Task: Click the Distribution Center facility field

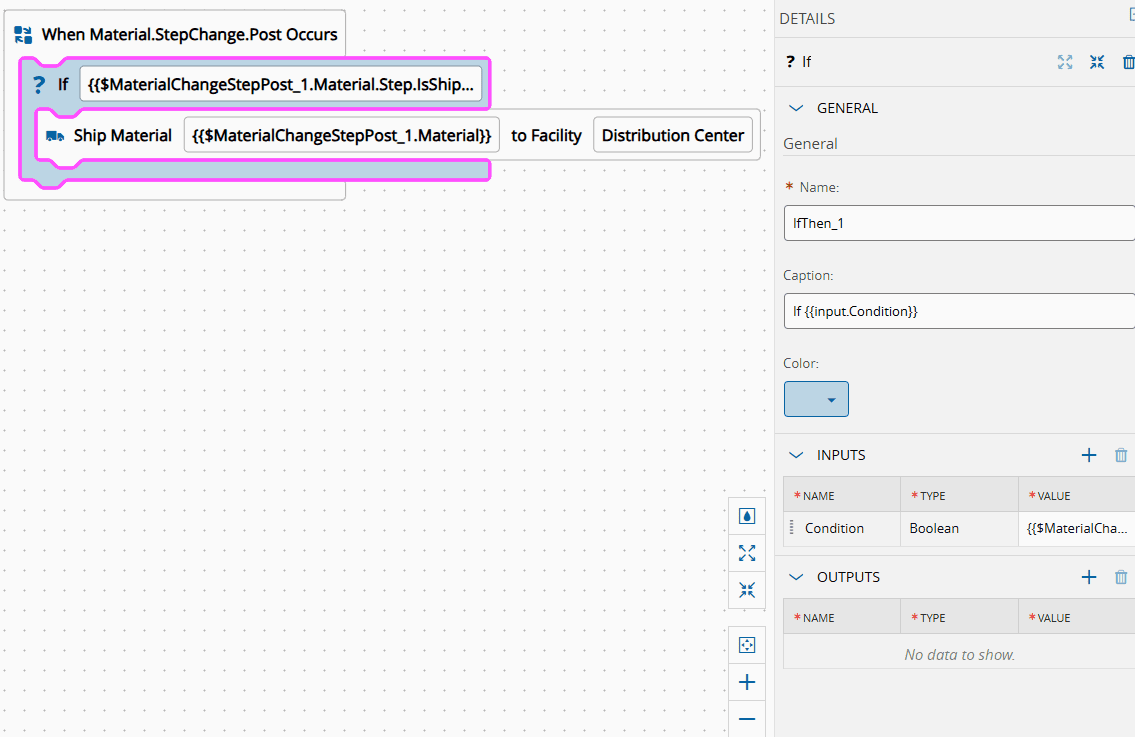Action: [672, 135]
